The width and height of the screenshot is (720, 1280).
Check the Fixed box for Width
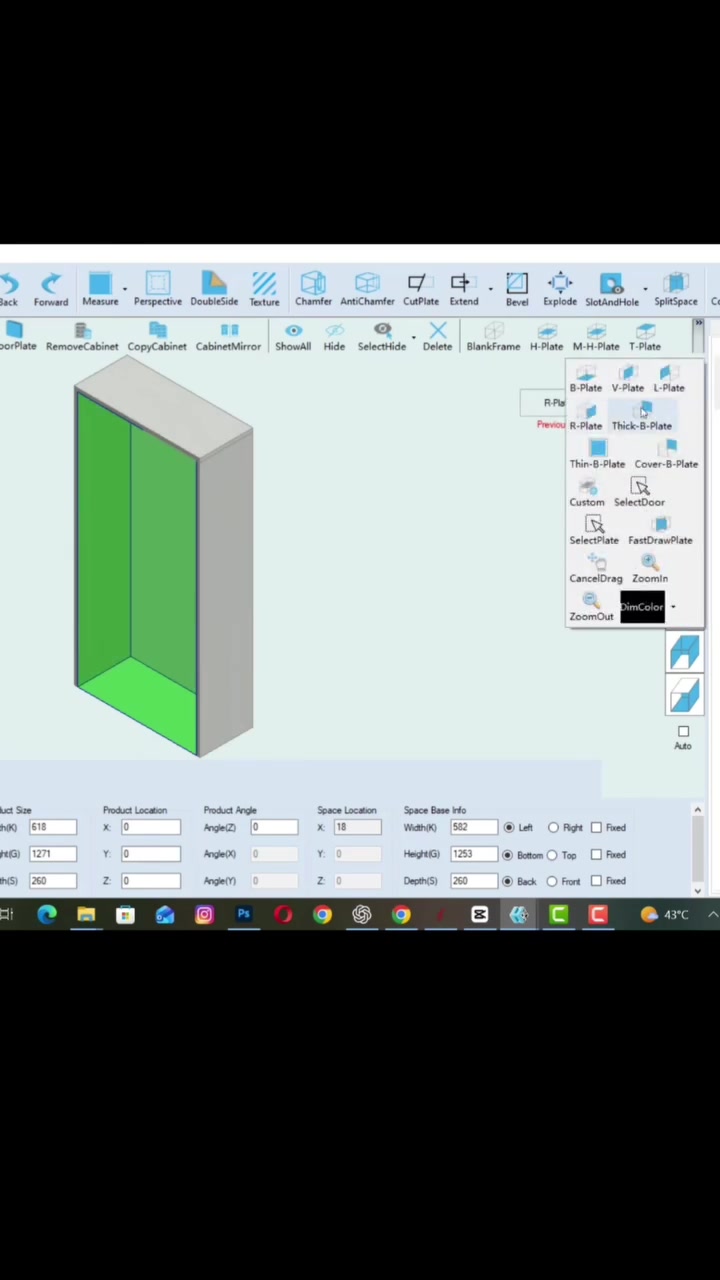pos(597,828)
